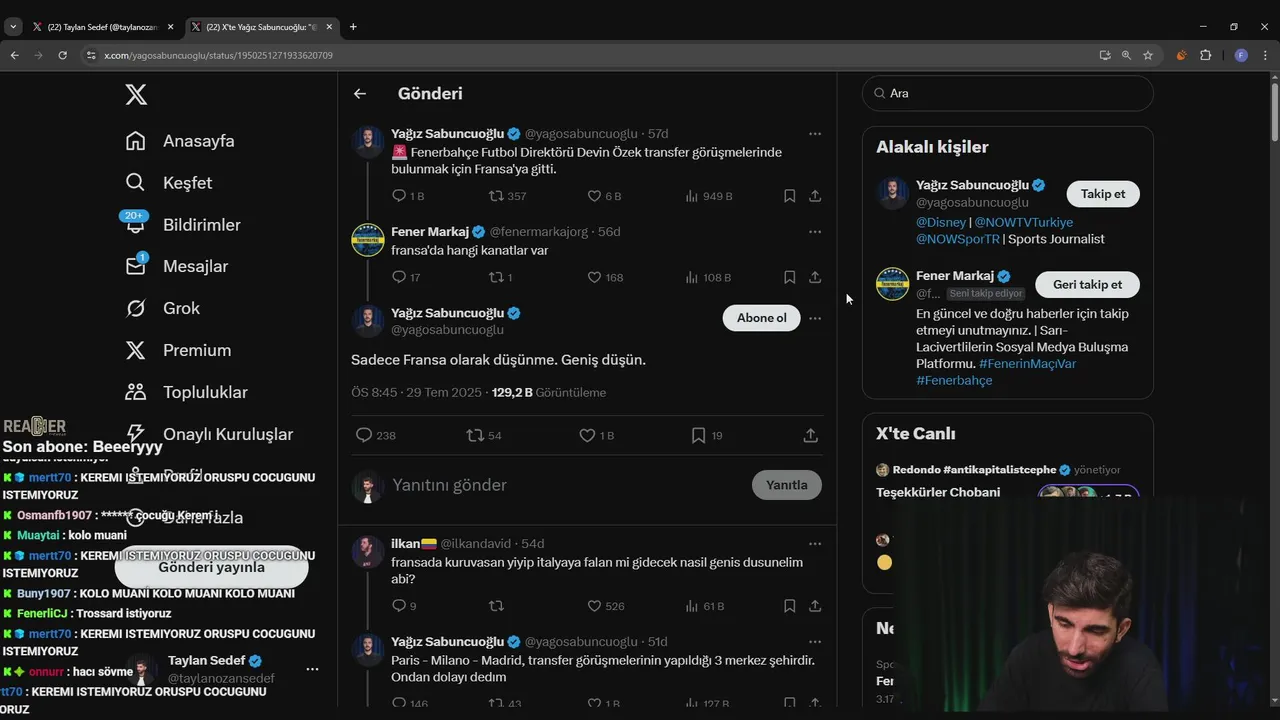Viewport: 1280px width, 720px height.
Task: Bookmark ilkan comment
Action: (789, 606)
